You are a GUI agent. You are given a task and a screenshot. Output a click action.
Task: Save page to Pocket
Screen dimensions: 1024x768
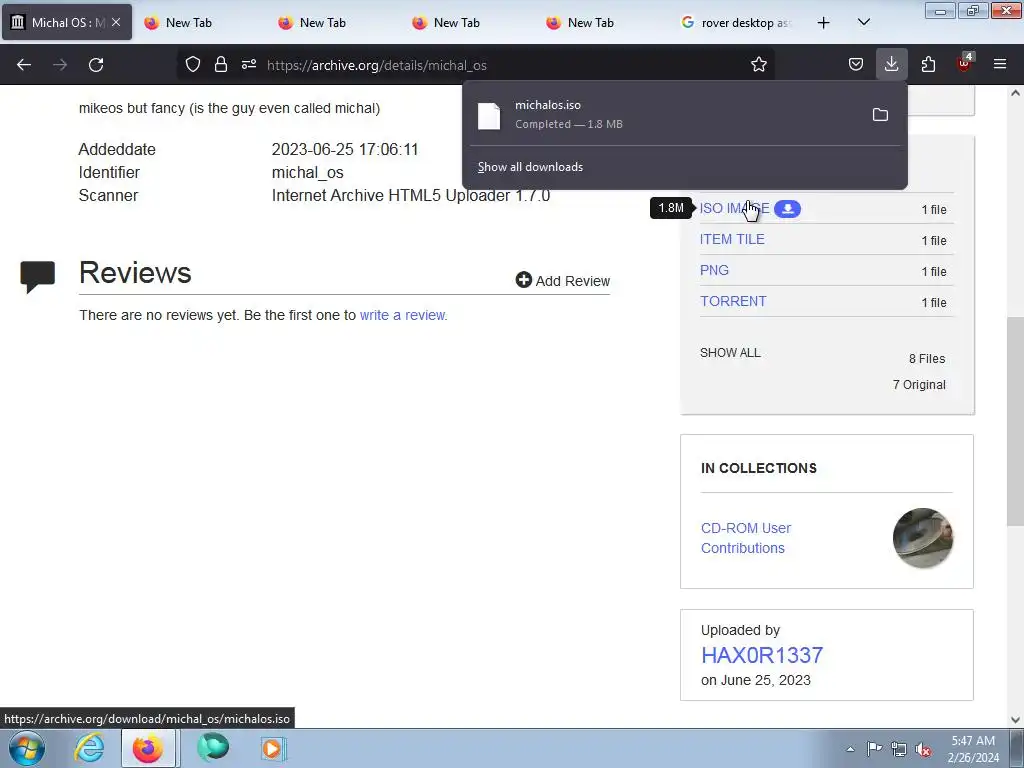(x=856, y=65)
